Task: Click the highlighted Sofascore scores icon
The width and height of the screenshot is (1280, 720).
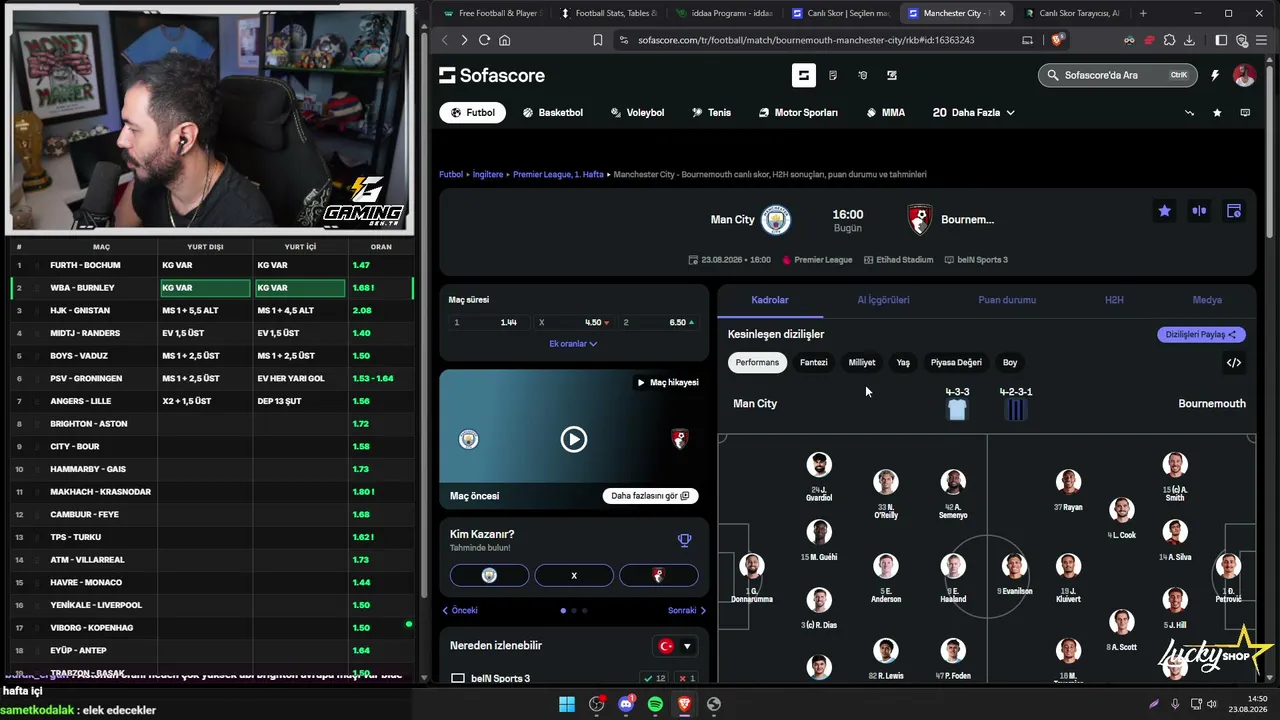Action: tap(803, 75)
